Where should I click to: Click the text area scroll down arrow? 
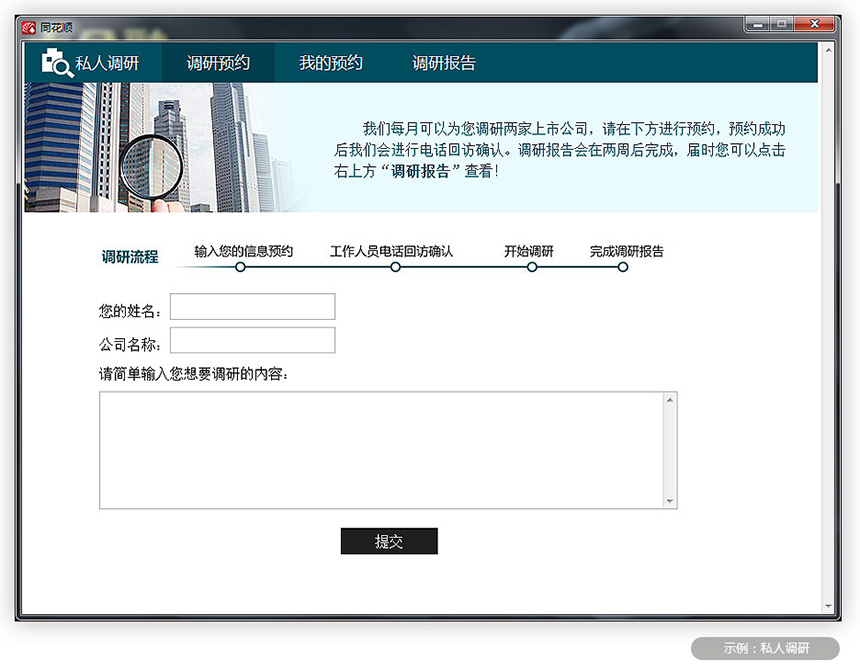click(670, 500)
